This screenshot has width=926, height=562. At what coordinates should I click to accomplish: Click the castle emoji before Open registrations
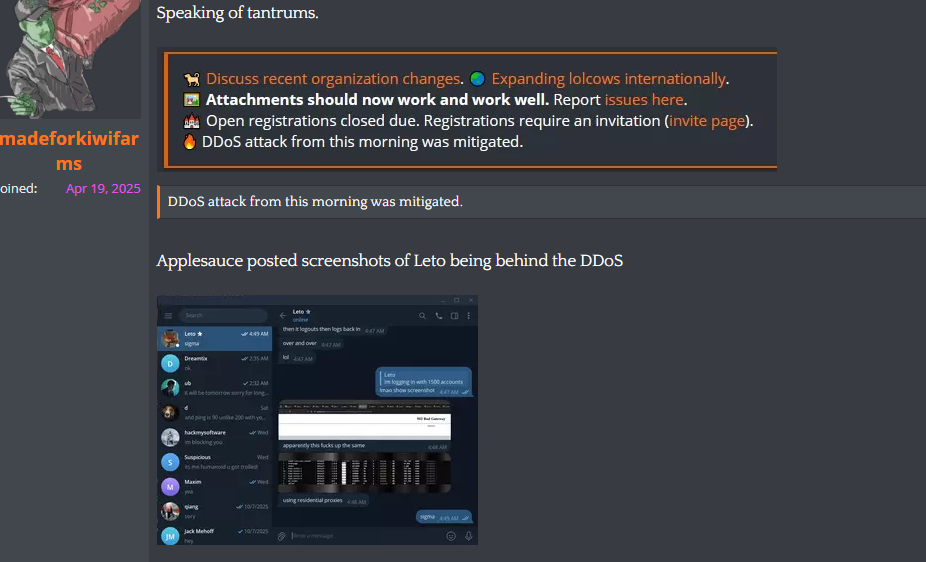tap(191, 121)
